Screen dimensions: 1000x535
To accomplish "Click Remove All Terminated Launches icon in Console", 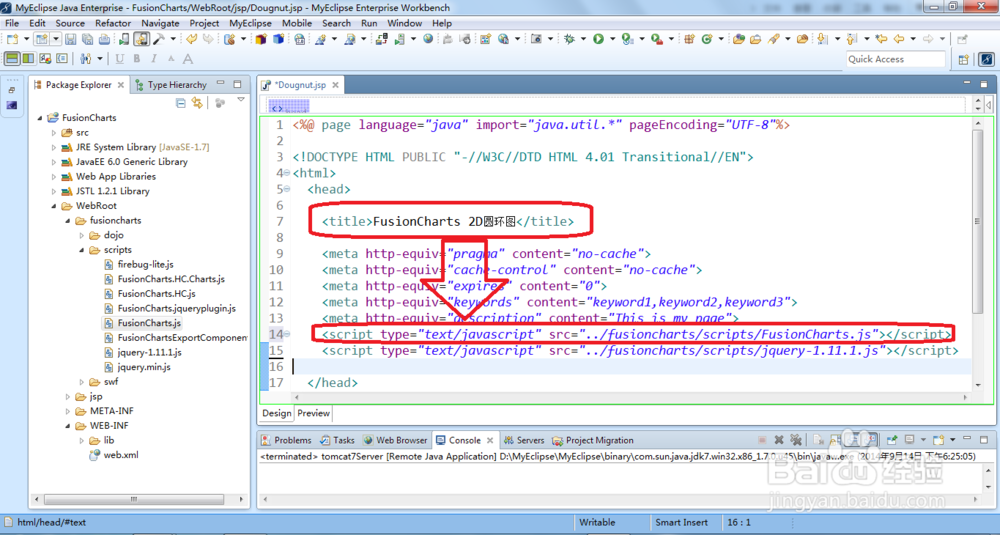I will [795, 440].
